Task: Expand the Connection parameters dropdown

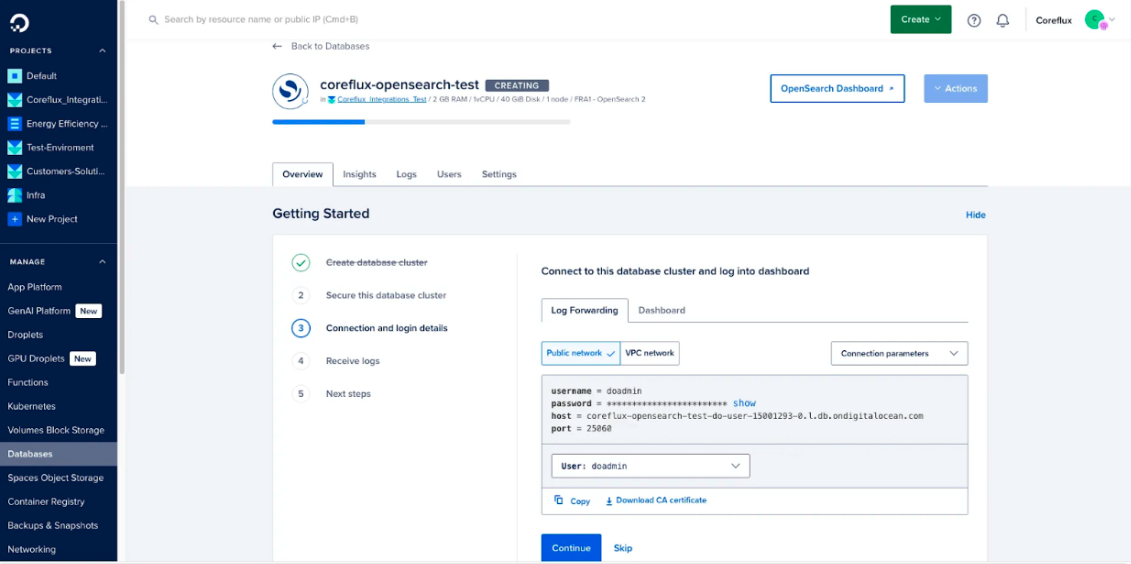Action: click(x=898, y=353)
